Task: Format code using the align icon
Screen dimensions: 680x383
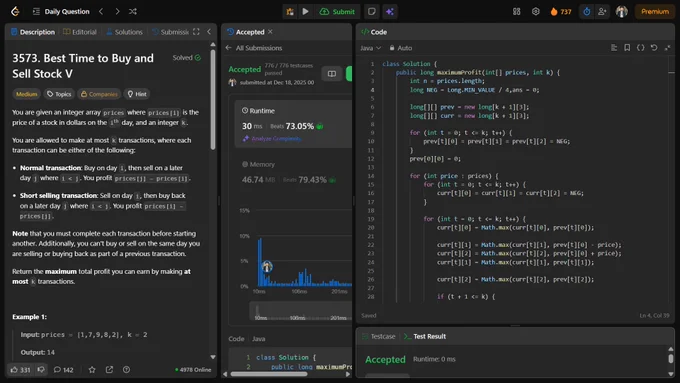Action: (x=614, y=48)
